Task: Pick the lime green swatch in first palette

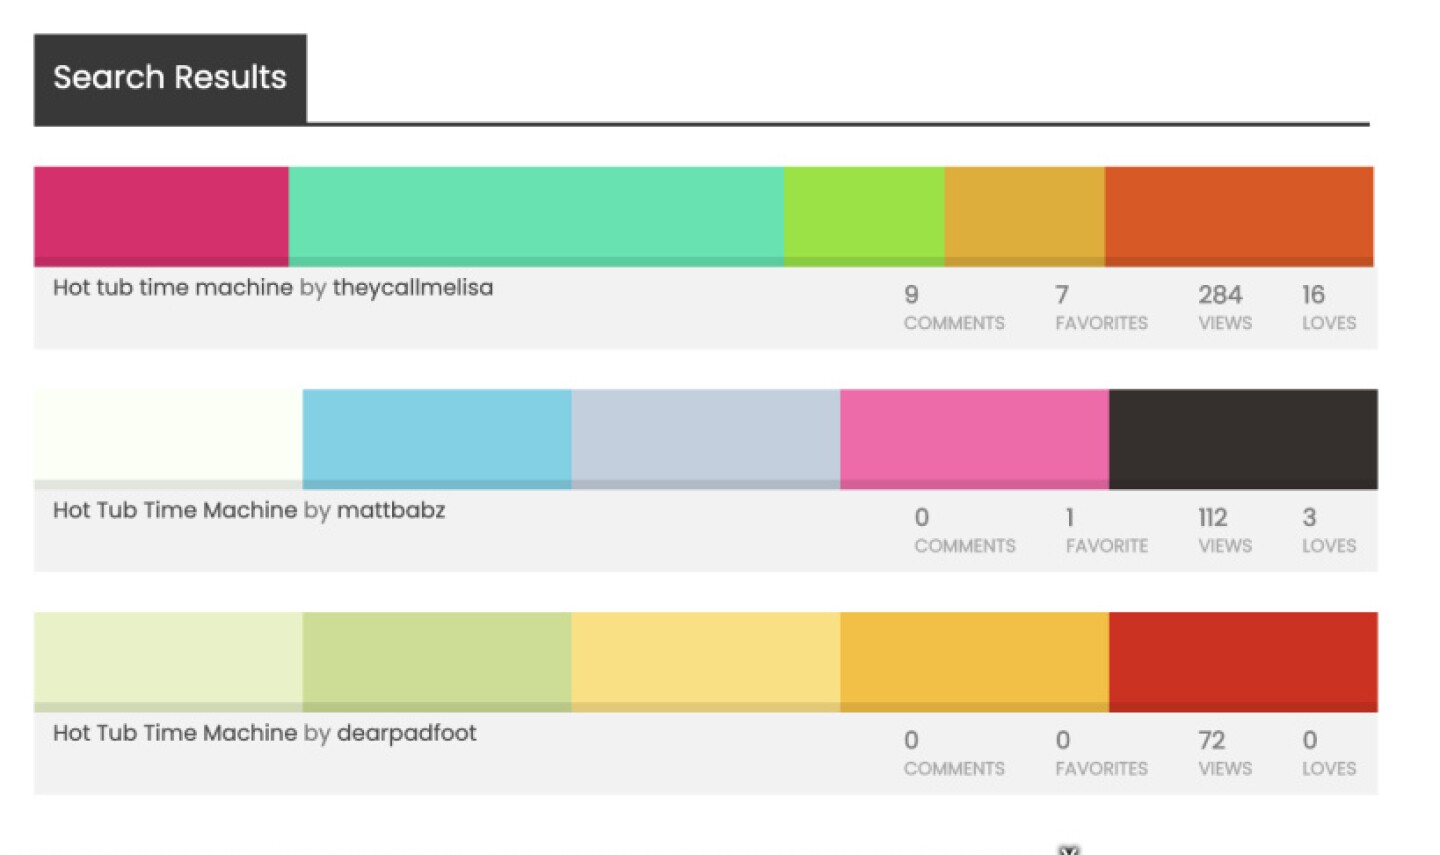Action: point(864,215)
